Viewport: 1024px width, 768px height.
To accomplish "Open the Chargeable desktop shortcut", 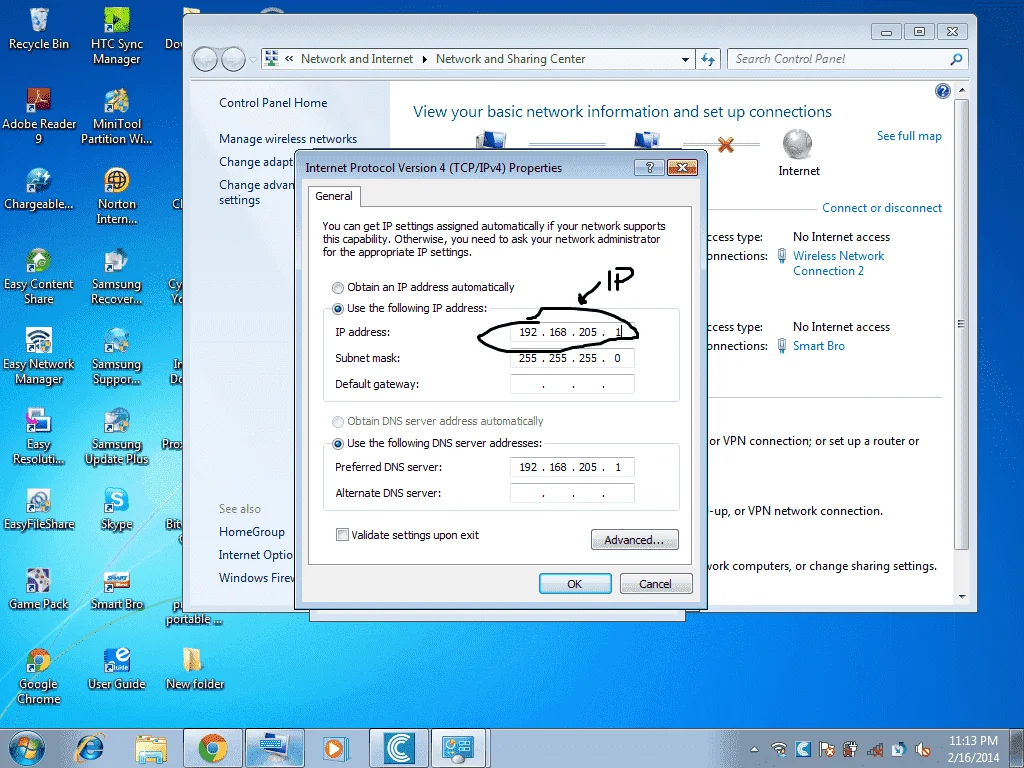I will coord(39,189).
